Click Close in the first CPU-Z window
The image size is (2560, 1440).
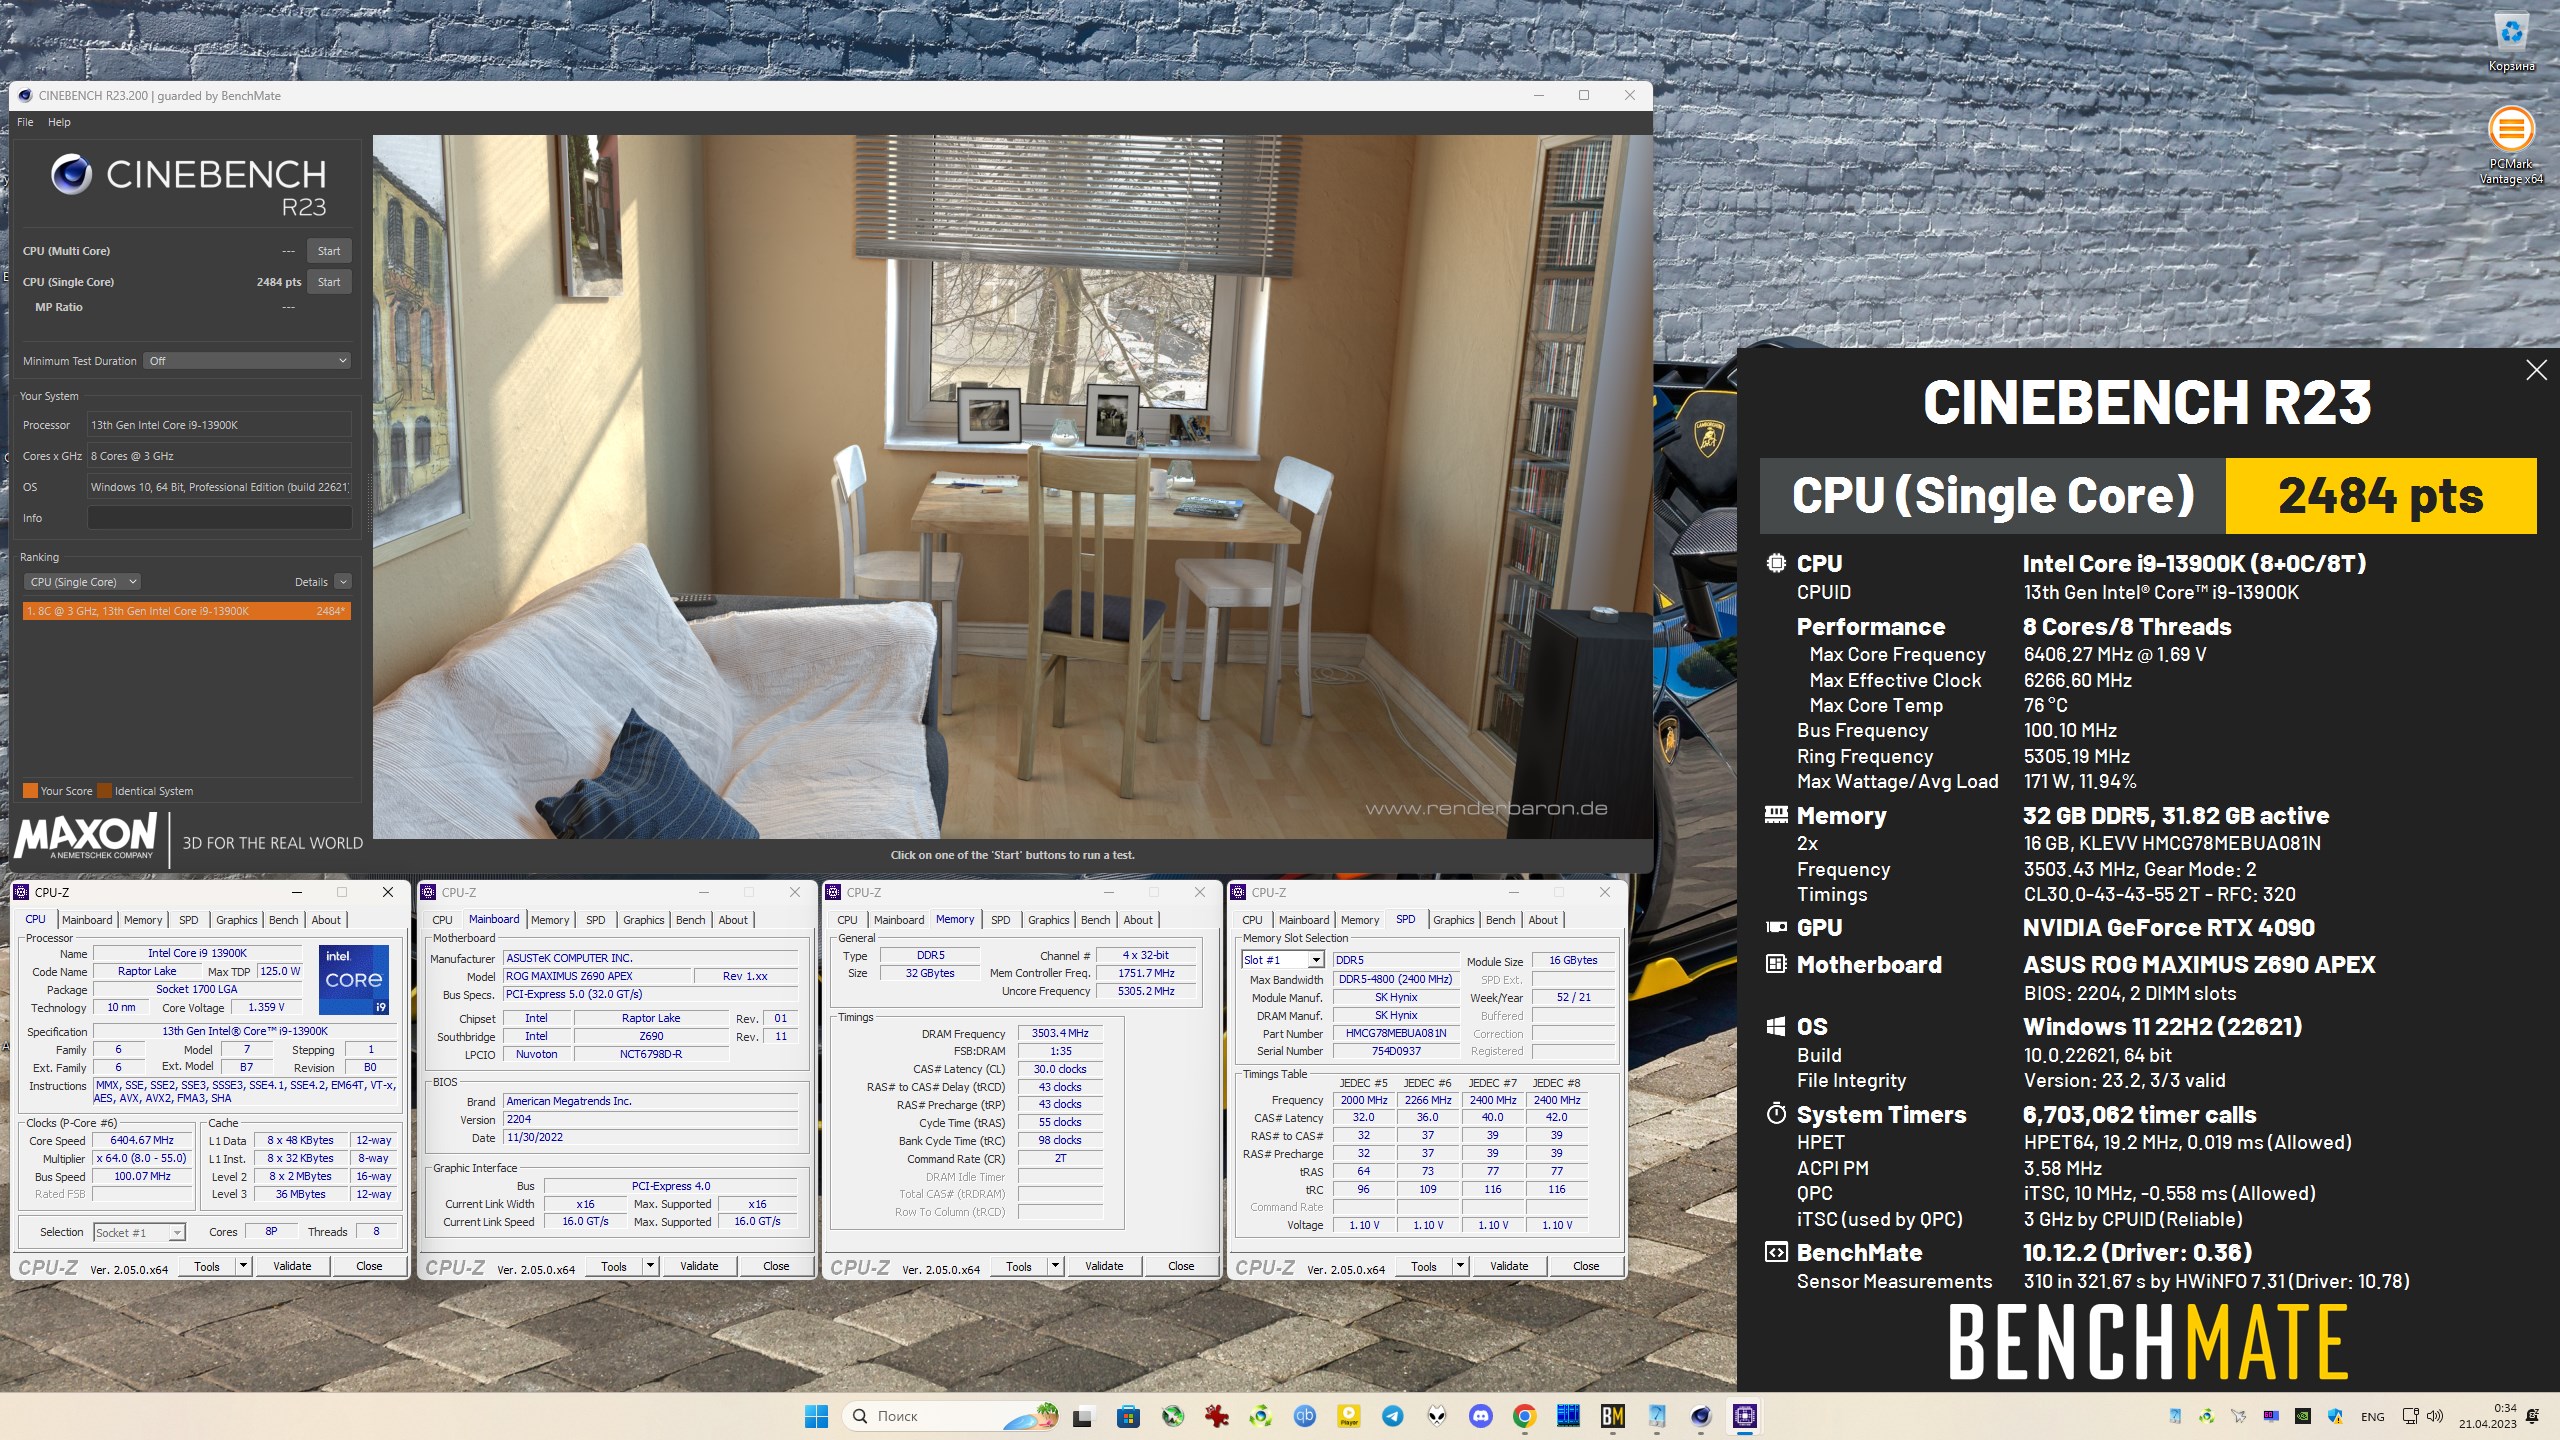[369, 1266]
